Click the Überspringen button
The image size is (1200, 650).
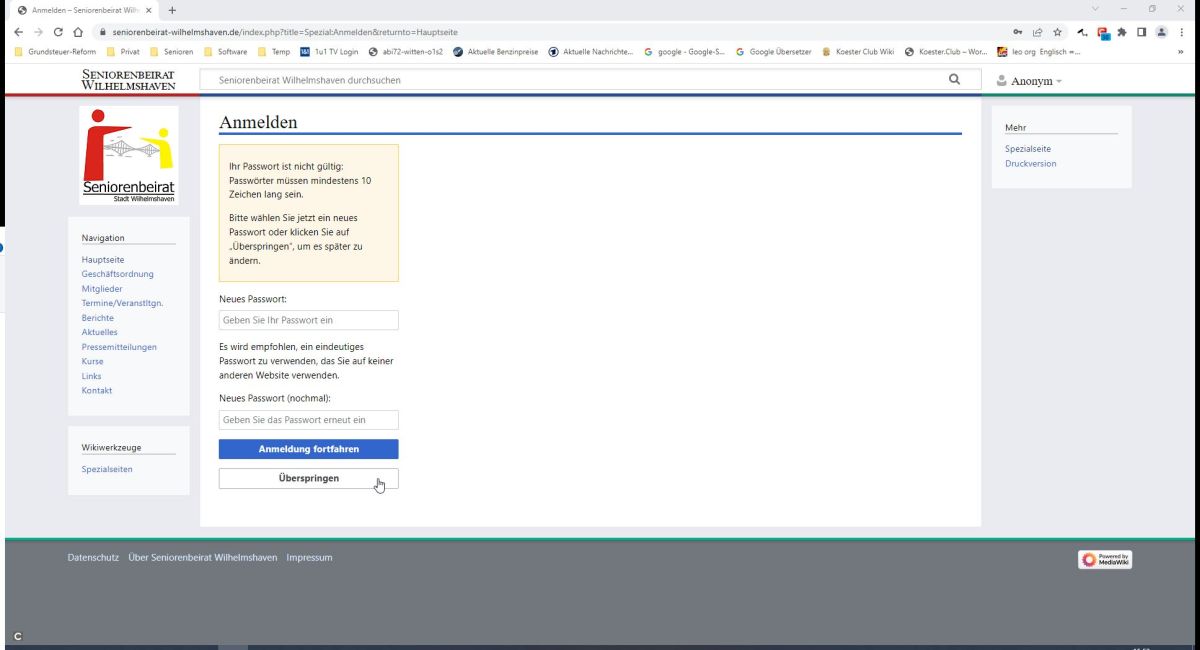[x=308, y=478]
